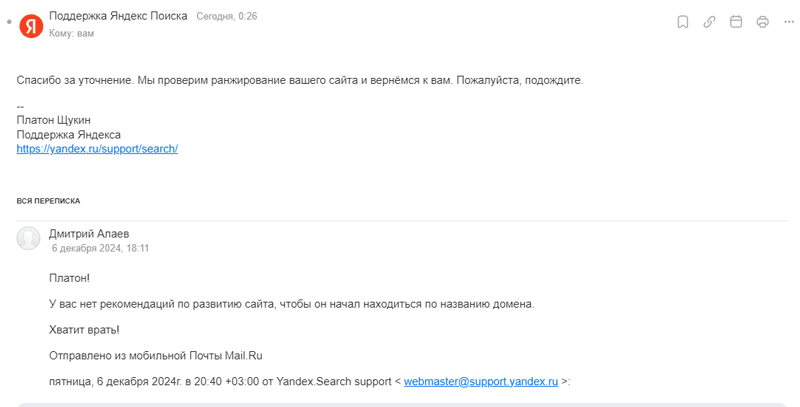This screenshot has width=800, height=407.
Task: Click Дмитрий Алаев's grey avatar
Action: (x=28, y=238)
